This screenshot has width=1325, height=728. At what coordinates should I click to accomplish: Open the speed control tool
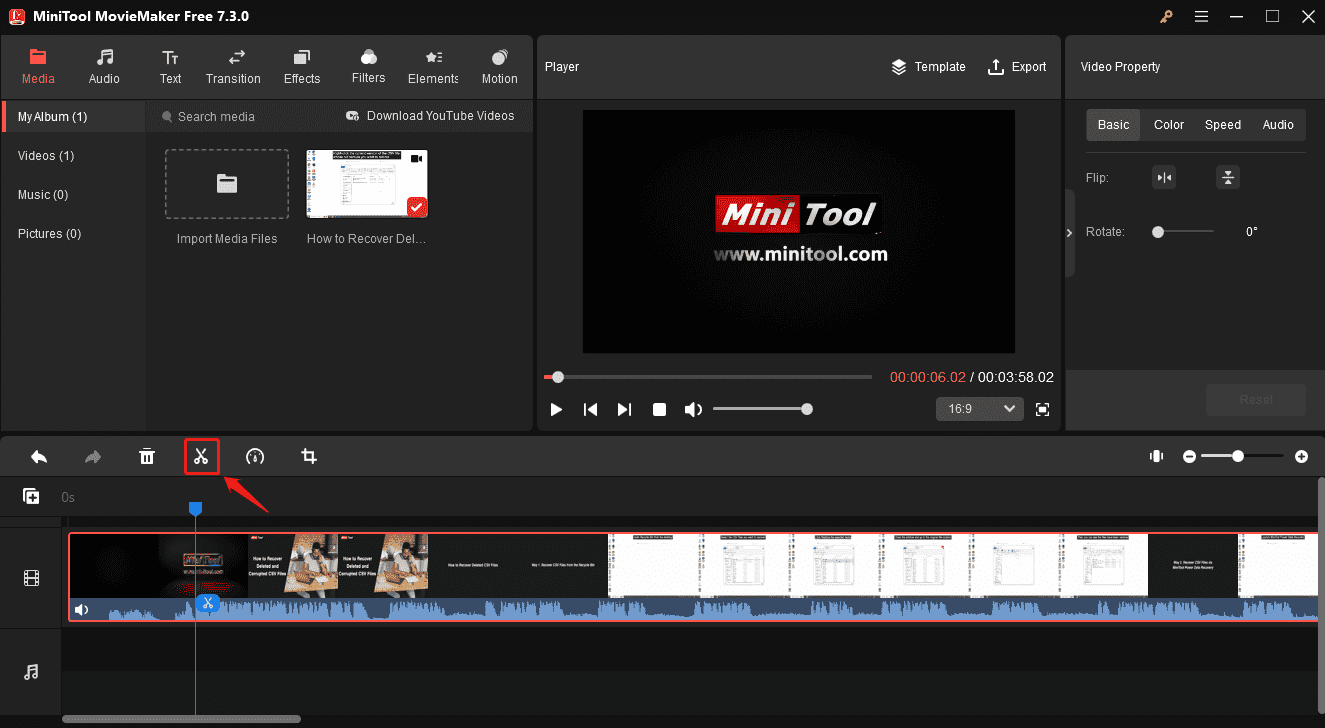pos(255,457)
